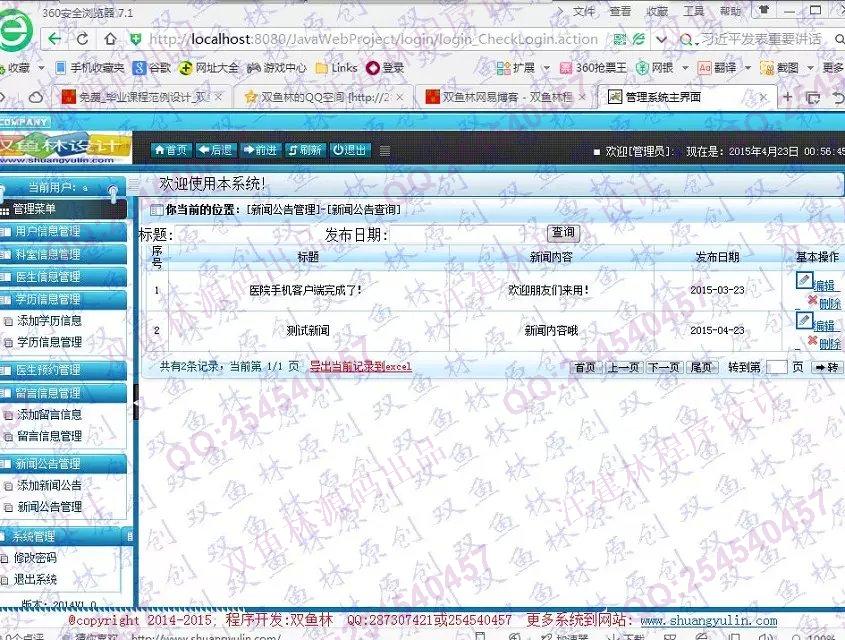This screenshot has width=845, height=640.
Task: Click the 首页 home button in system toolbar
Action: point(171,150)
